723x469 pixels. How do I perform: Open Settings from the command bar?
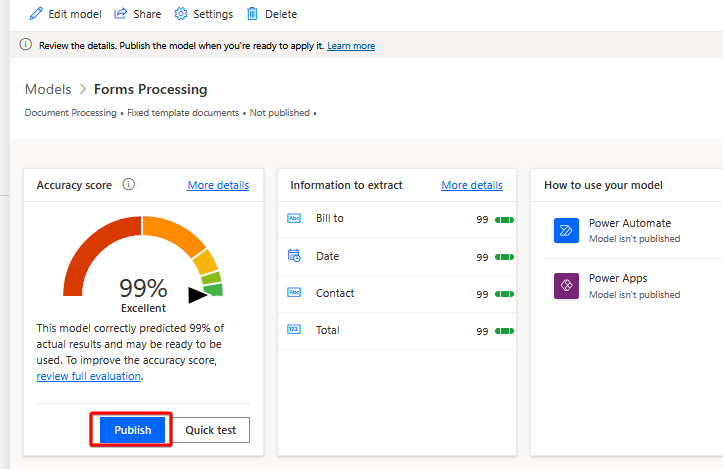(x=203, y=14)
